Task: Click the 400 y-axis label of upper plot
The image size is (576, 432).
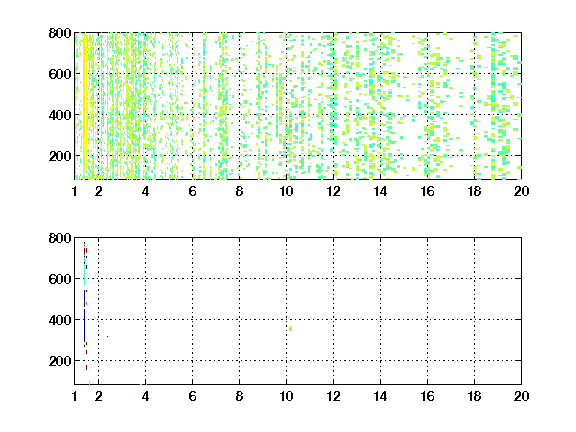Action: (60, 115)
